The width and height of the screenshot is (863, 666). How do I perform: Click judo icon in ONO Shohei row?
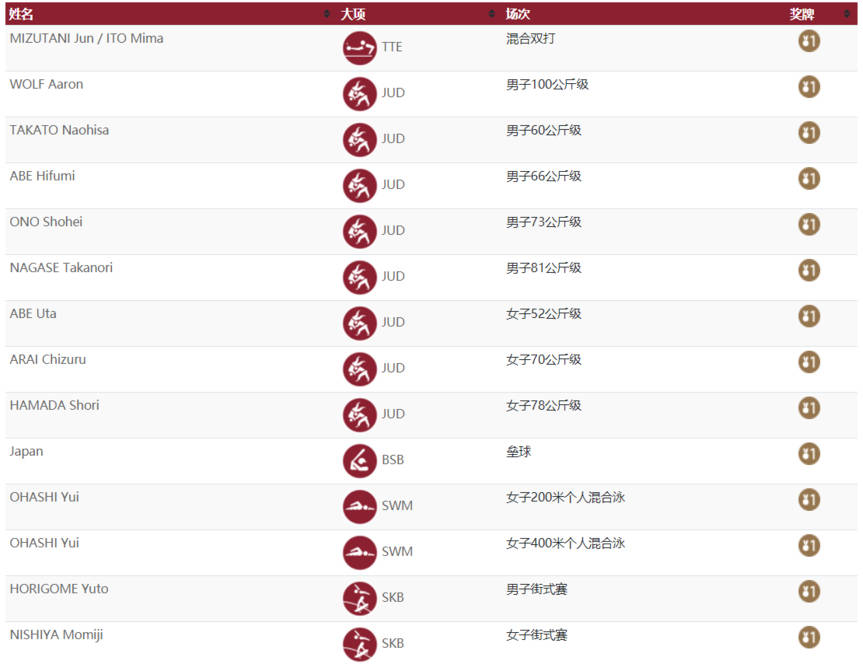pyautogui.click(x=359, y=231)
